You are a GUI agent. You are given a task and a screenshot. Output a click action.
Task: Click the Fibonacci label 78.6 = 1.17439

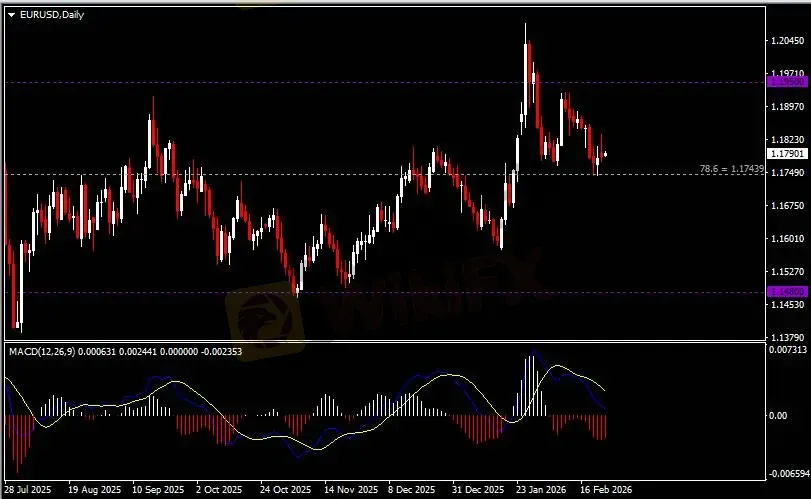coord(731,169)
